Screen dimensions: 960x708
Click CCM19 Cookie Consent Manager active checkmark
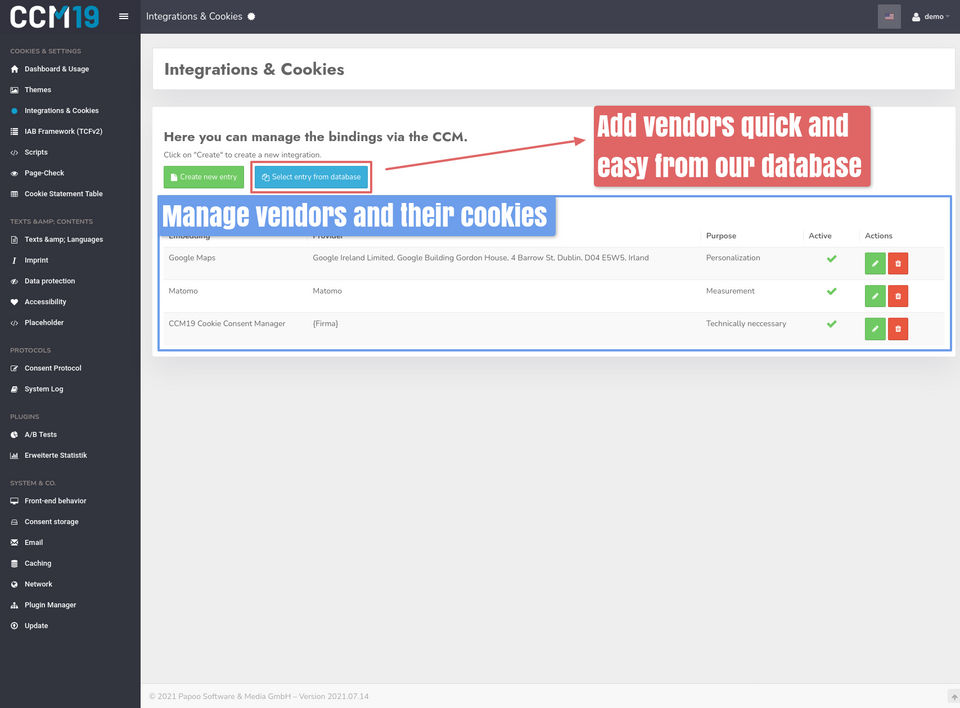click(x=831, y=324)
